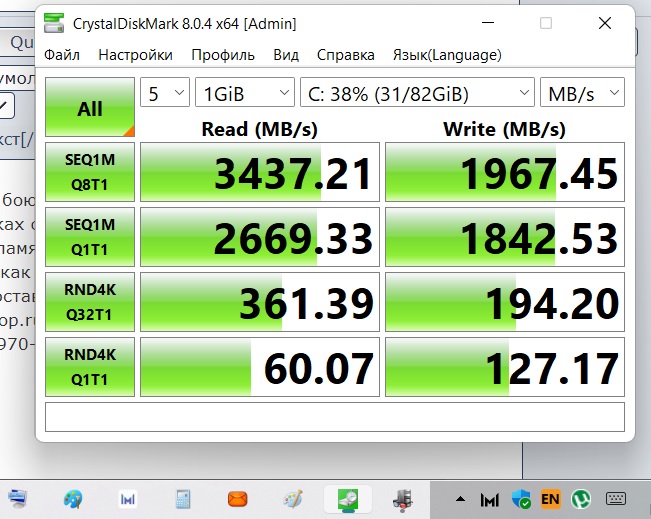Click the RND4K Q1T1 write result 127.17

click(505, 367)
